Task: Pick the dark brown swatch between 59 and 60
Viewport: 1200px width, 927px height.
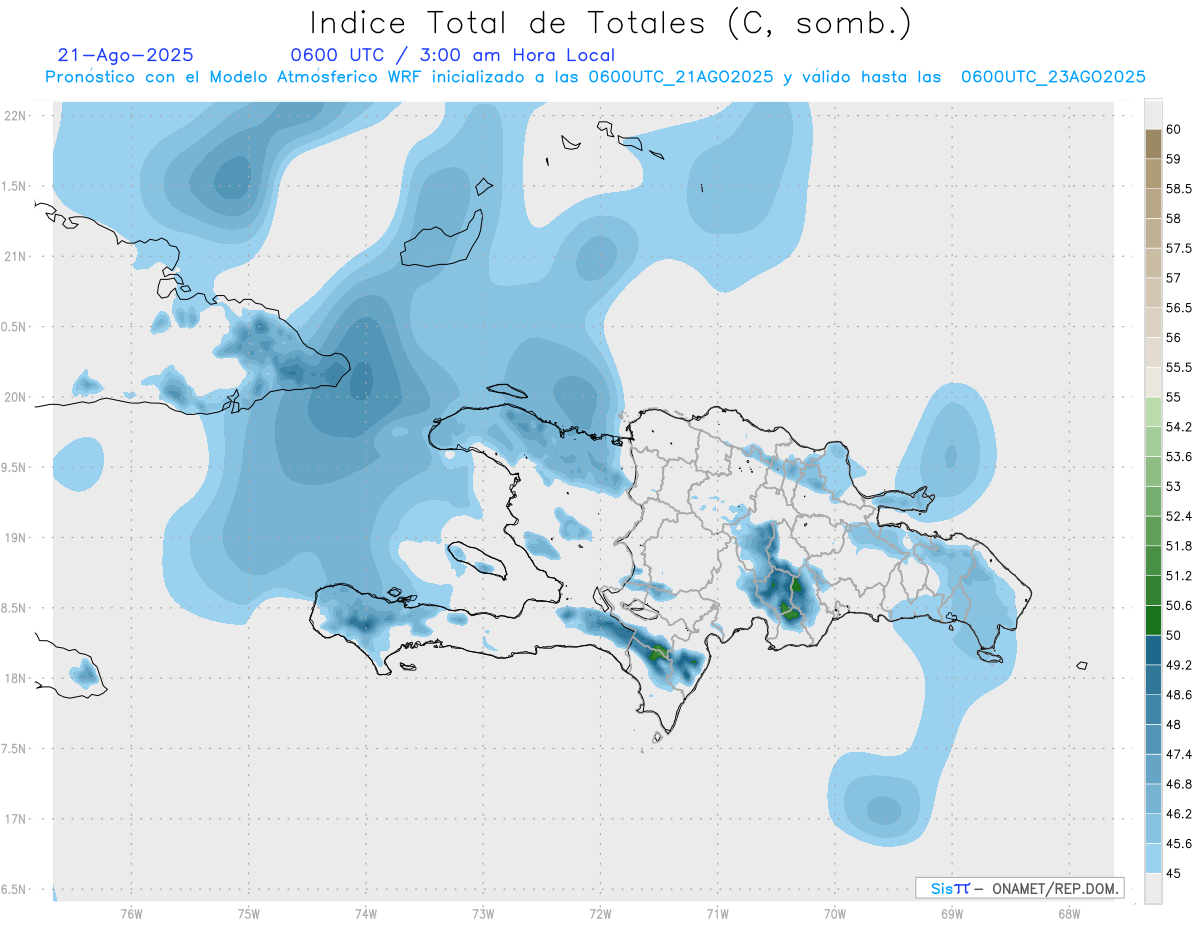Action: click(x=1153, y=144)
